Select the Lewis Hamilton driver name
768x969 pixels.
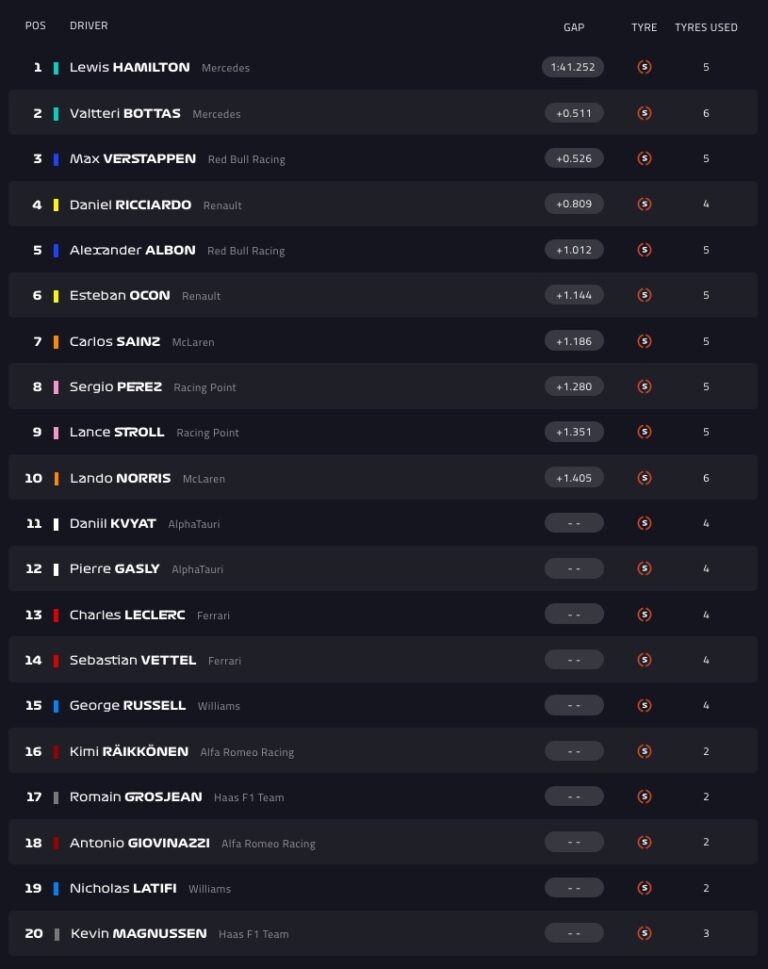[x=129, y=67]
